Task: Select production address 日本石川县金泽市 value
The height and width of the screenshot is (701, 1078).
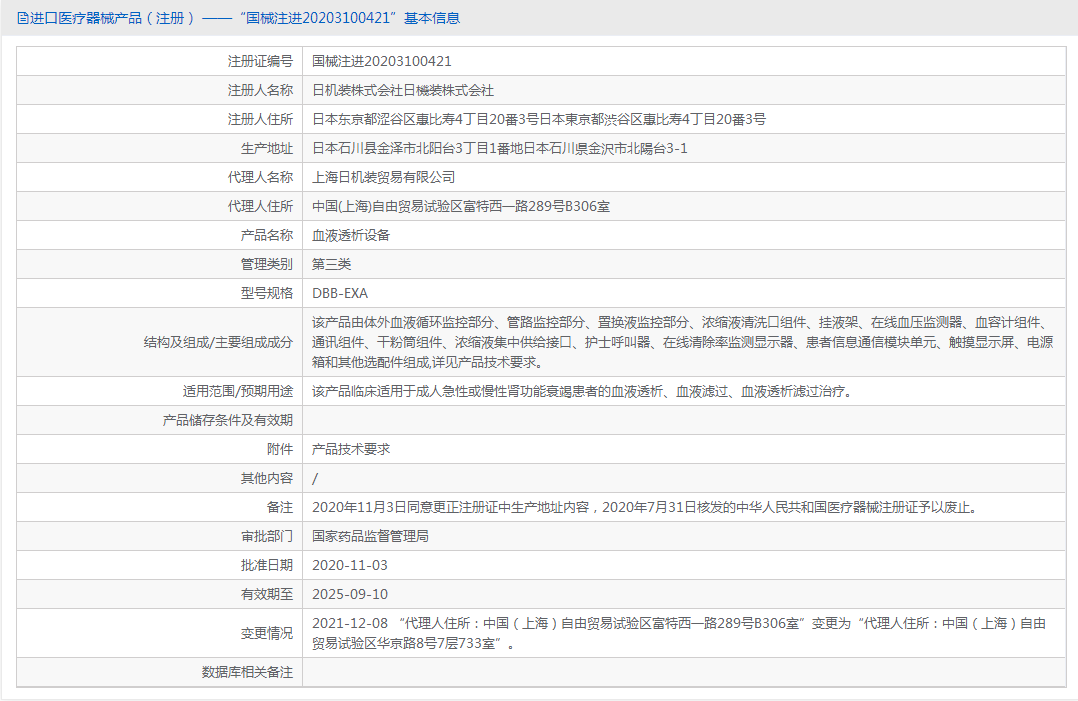Action: click(500, 148)
